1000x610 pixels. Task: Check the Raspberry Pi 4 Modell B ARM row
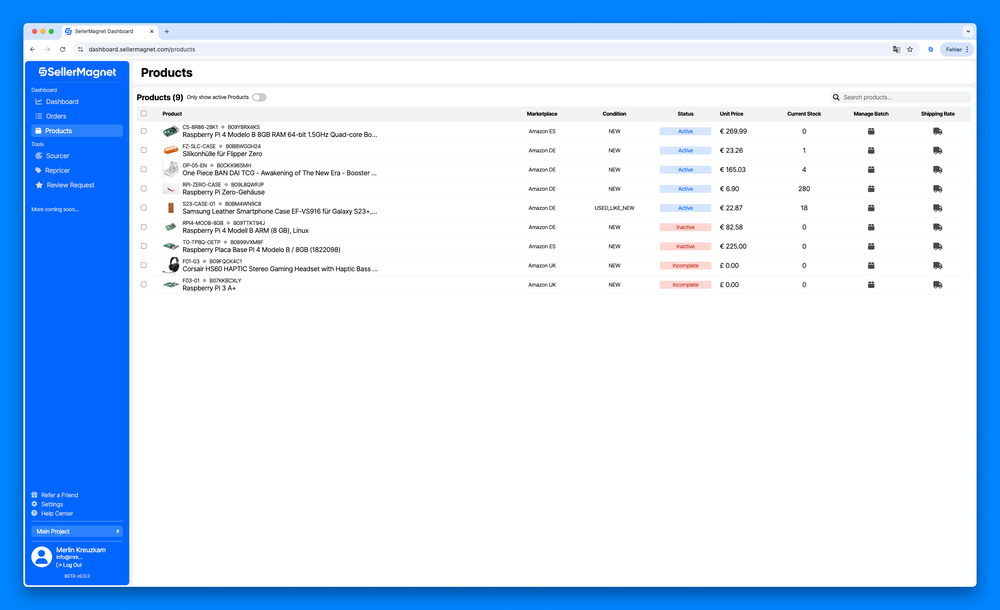[143, 227]
